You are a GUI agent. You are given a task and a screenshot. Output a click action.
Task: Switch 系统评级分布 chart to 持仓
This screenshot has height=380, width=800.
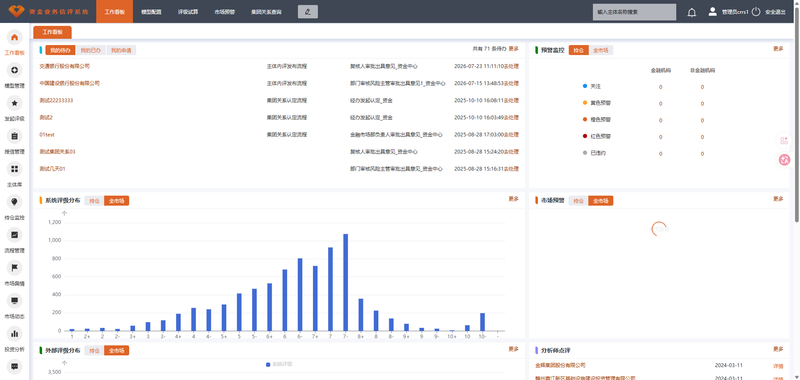[x=94, y=200]
